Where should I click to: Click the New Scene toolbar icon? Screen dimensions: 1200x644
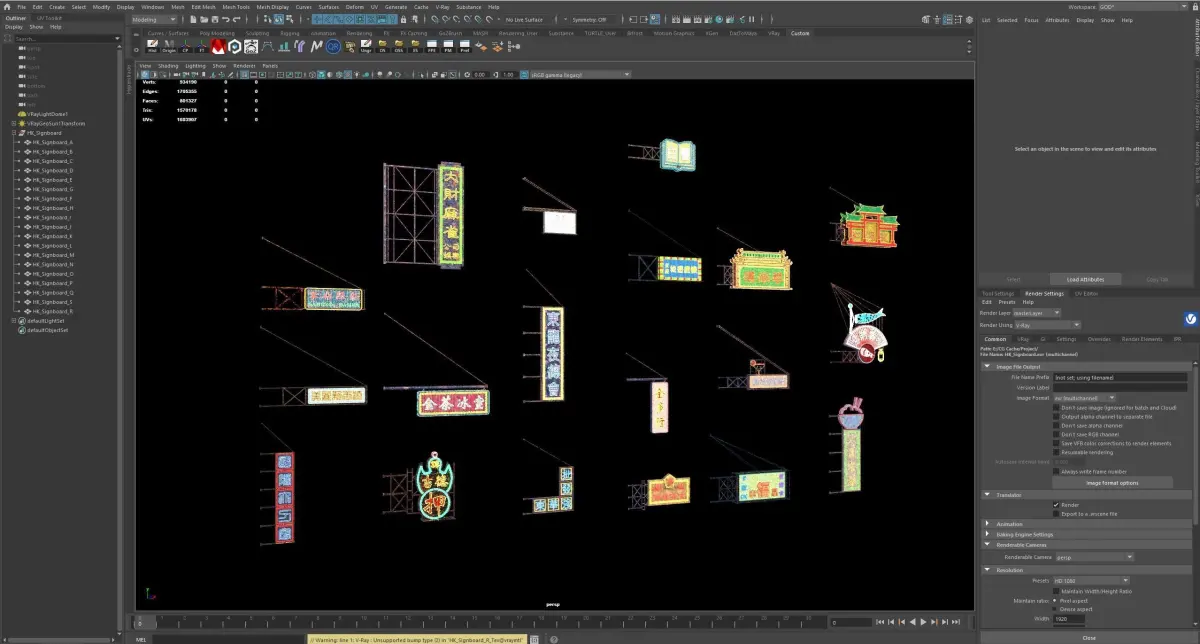pos(193,20)
